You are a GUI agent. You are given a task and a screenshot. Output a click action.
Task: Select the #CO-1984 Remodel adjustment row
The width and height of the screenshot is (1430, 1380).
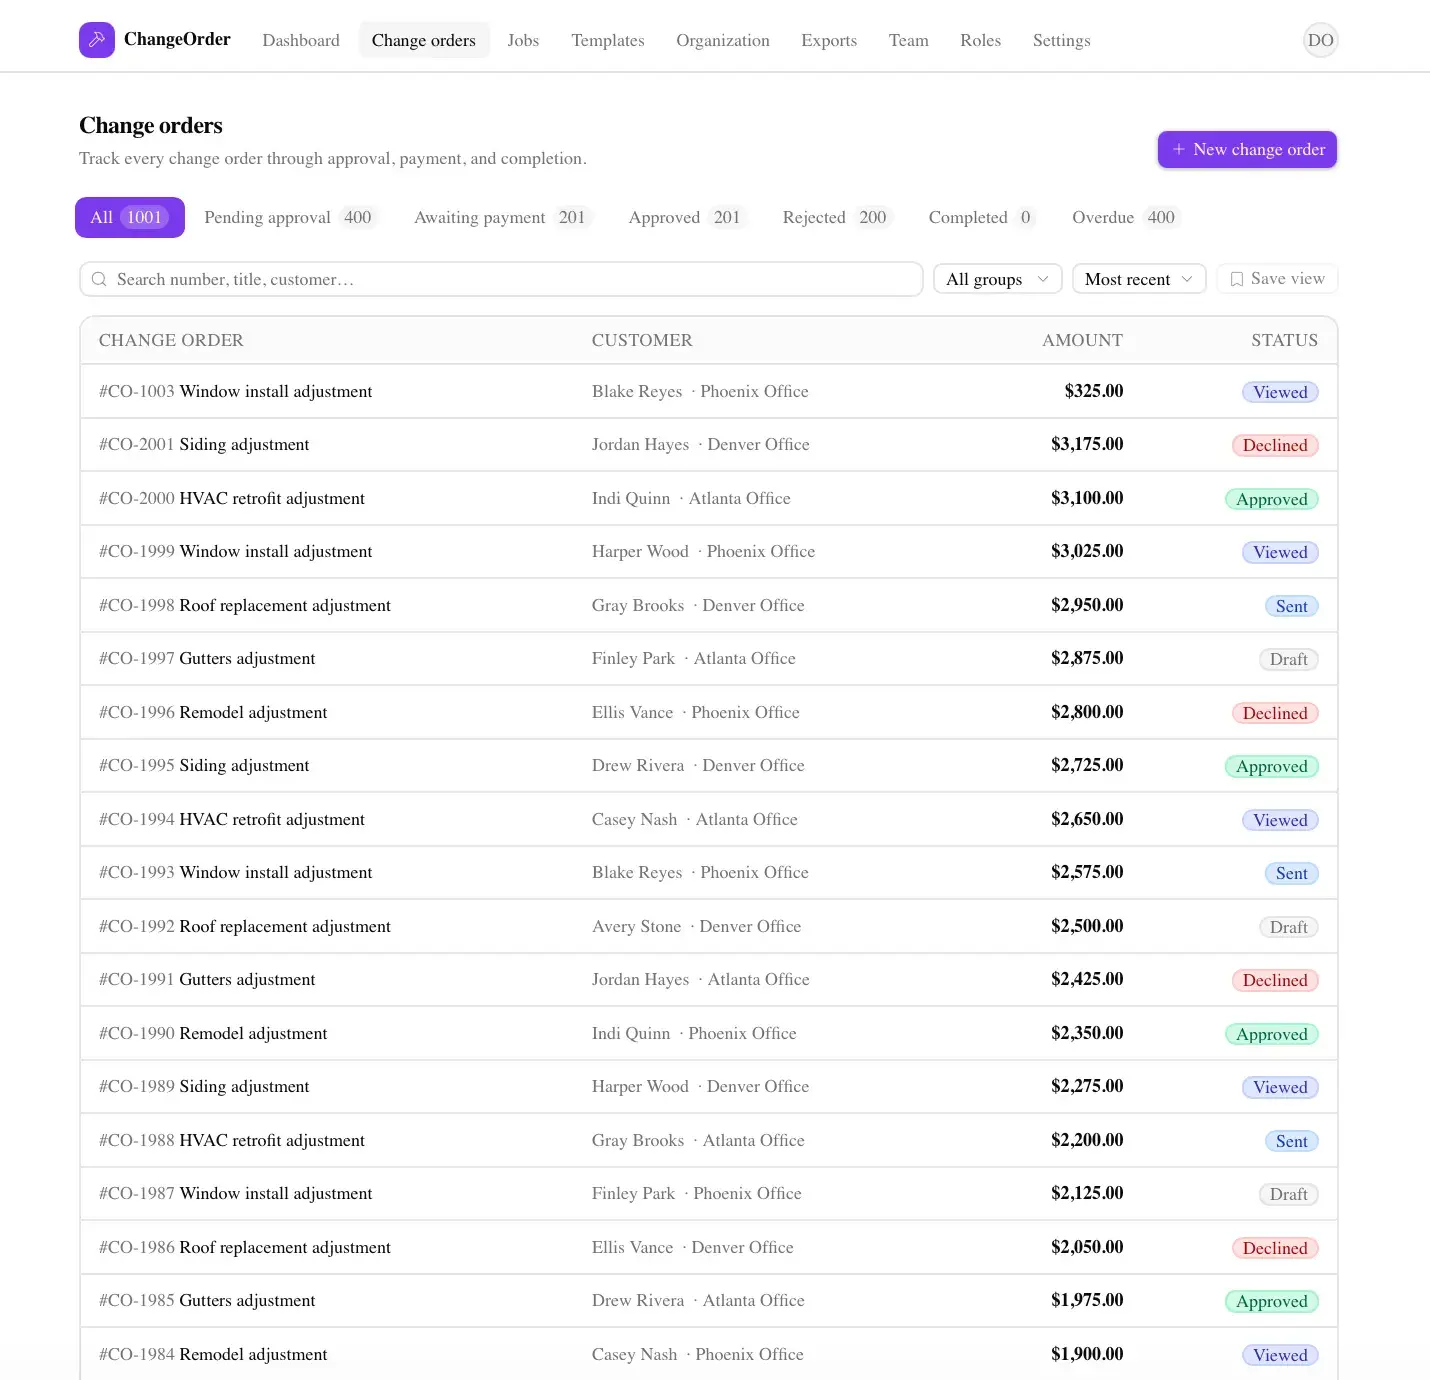point(708,1354)
